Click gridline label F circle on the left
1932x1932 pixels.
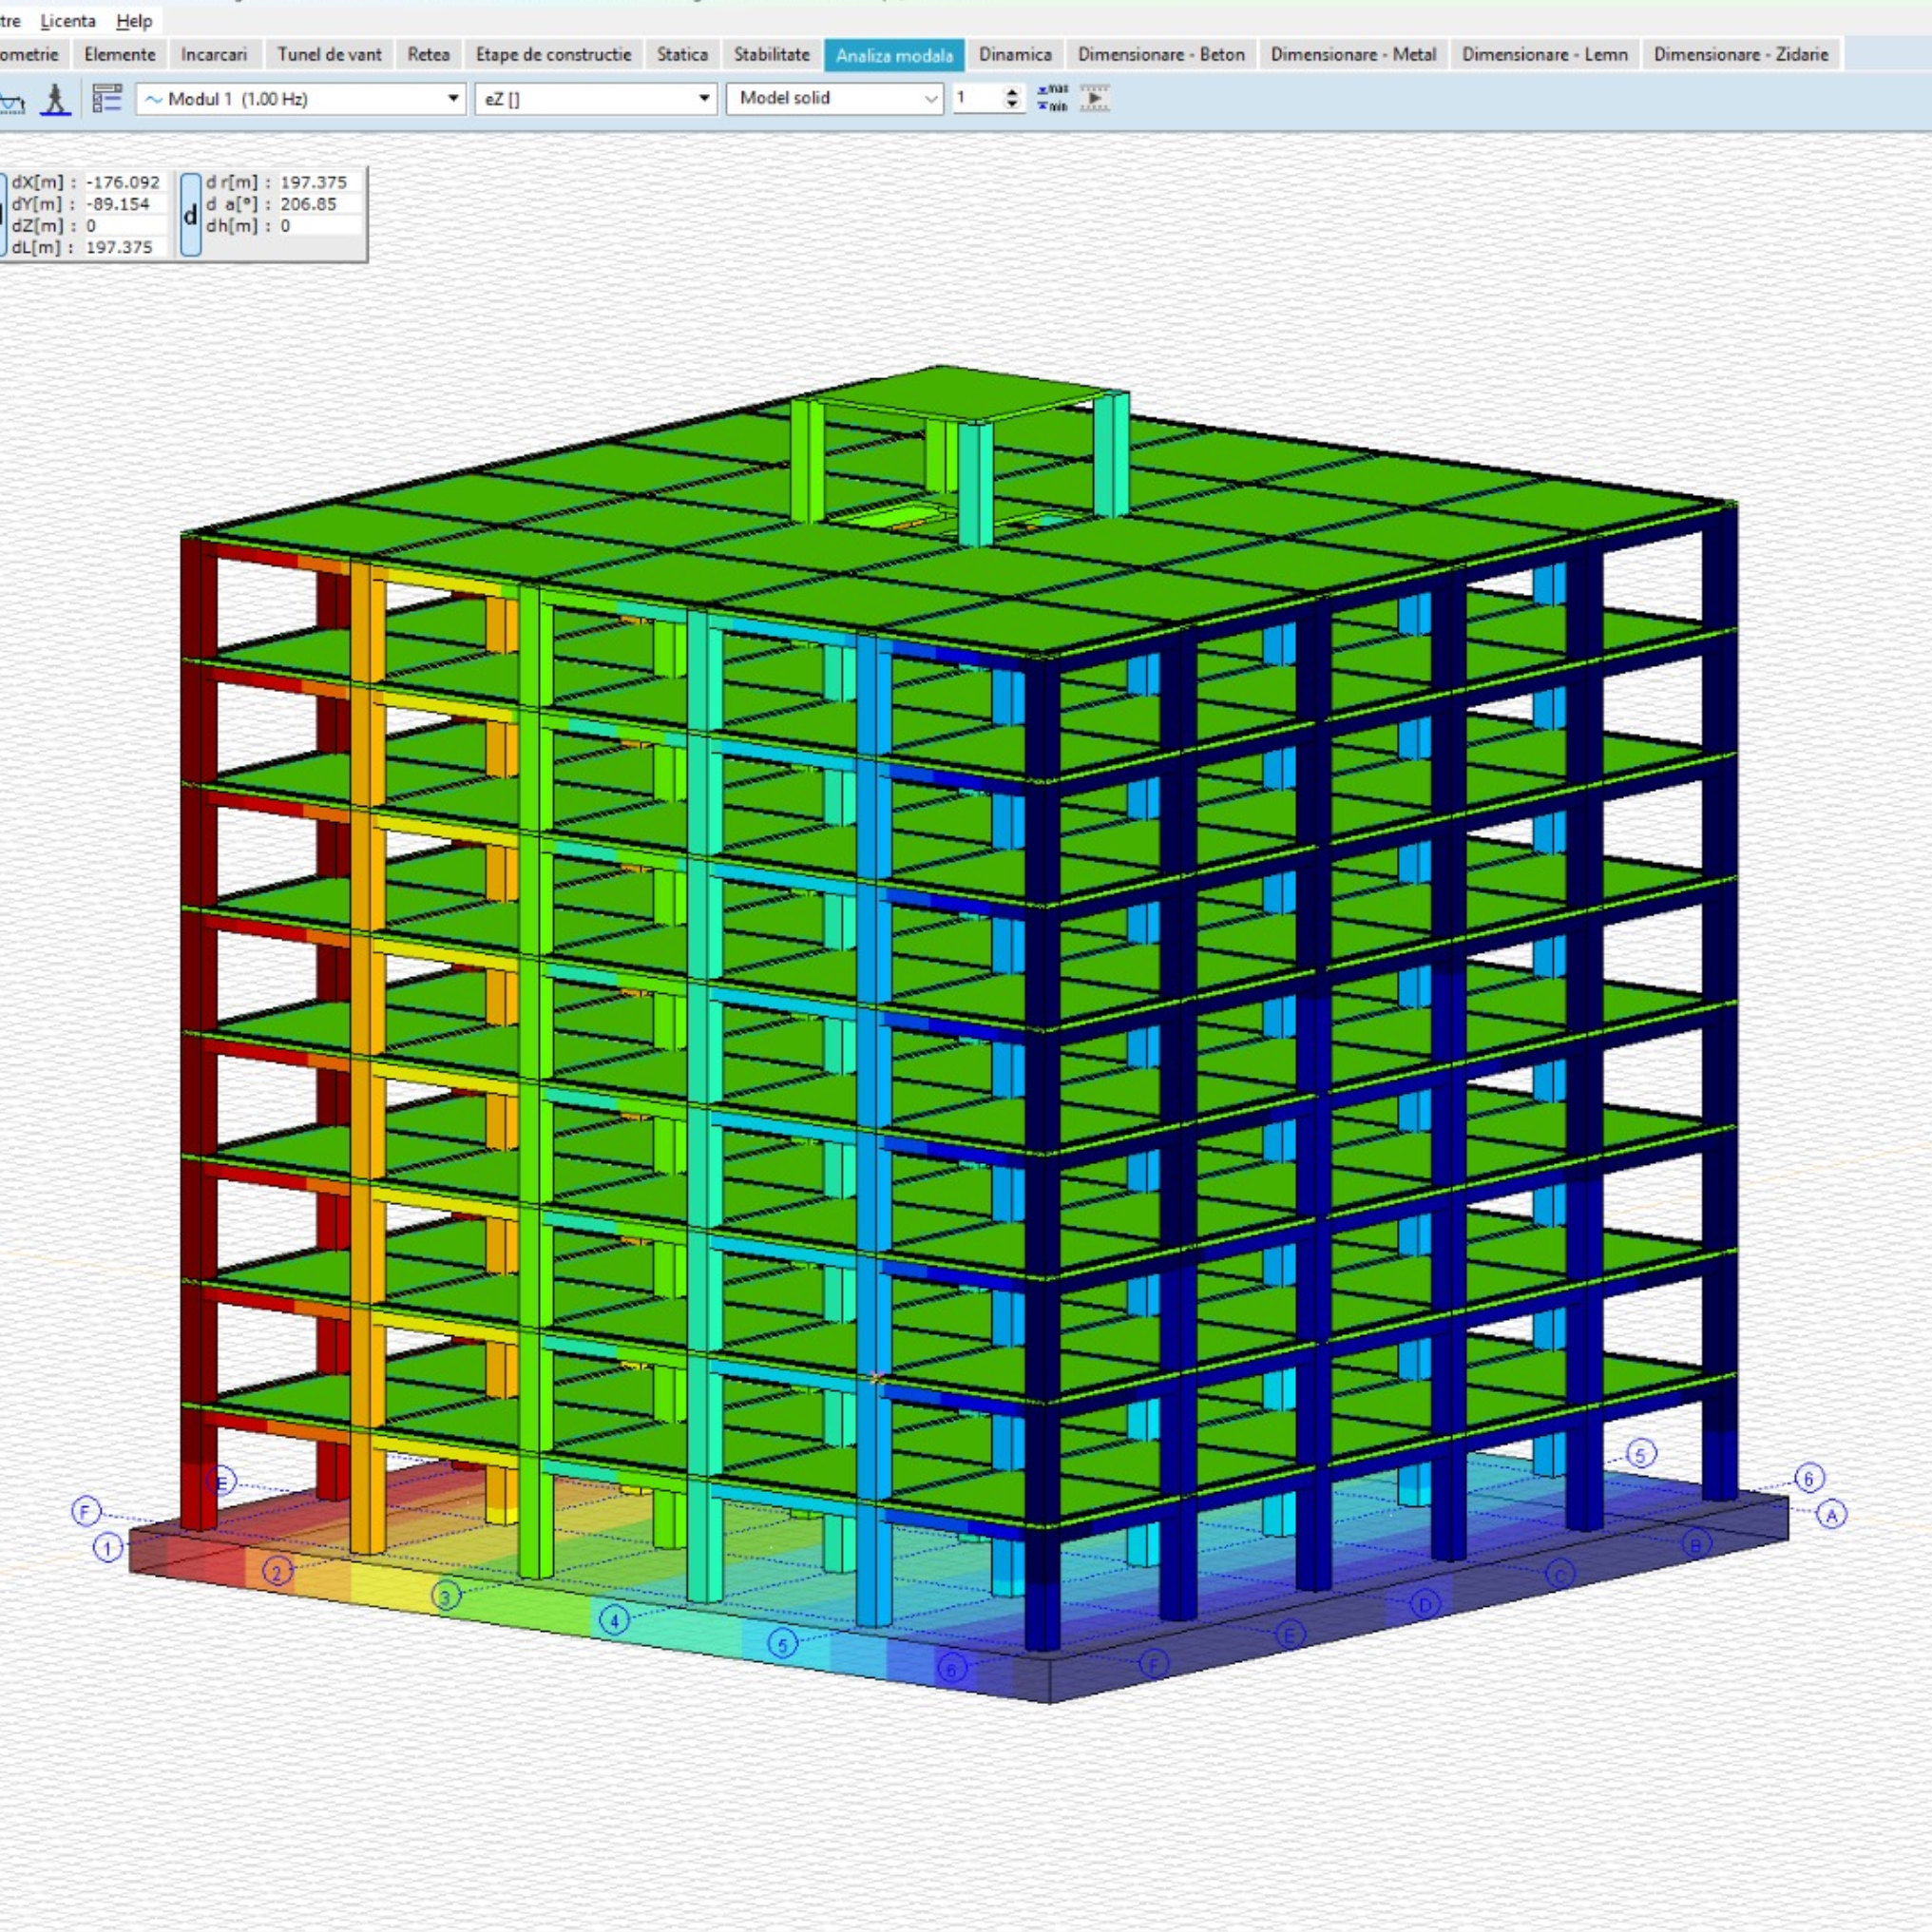click(x=86, y=1511)
